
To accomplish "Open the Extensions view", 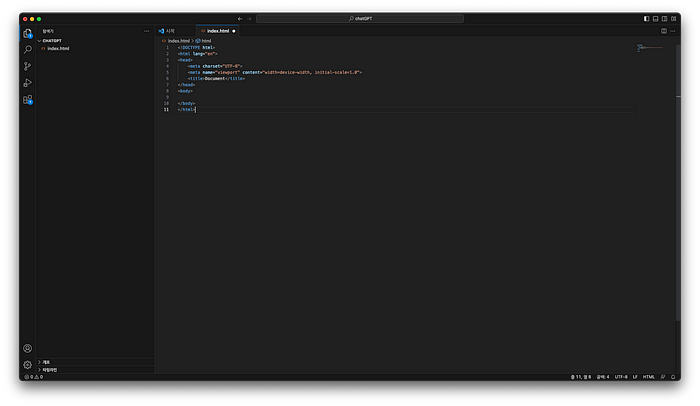I will [x=28, y=100].
